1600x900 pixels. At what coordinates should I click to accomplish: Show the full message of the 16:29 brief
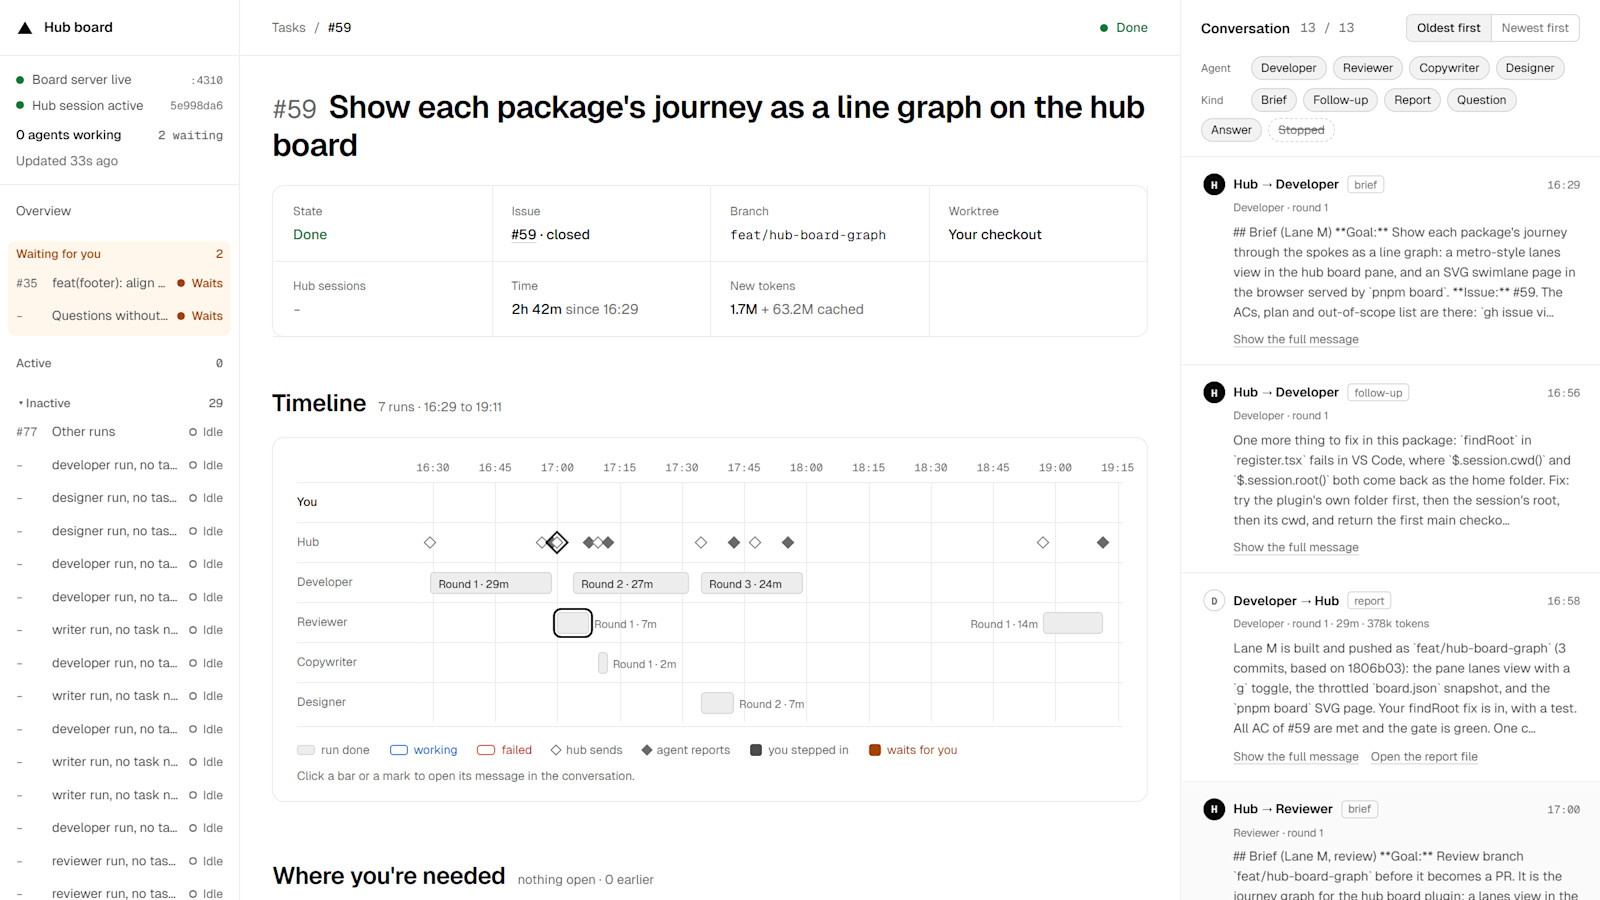pyautogui.click(x=1296, y=340)
